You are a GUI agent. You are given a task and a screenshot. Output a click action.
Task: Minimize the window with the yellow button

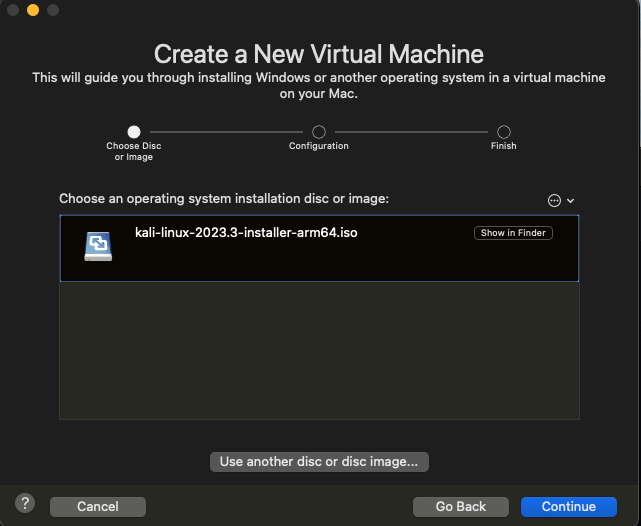(33, 10)
